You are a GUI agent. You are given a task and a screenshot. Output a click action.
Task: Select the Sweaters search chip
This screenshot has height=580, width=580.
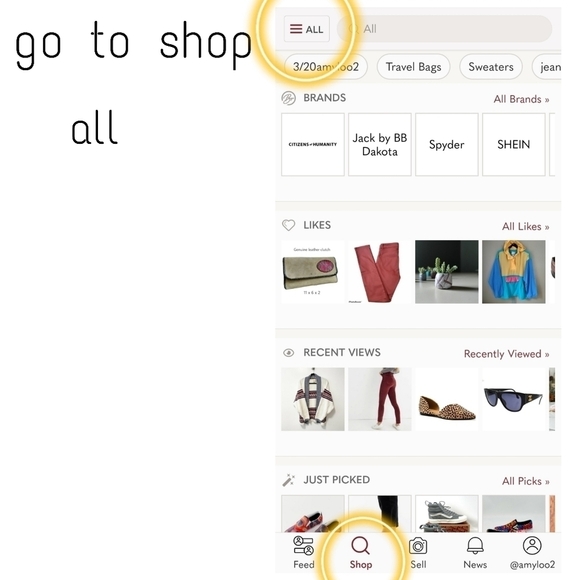pos(491,67)
